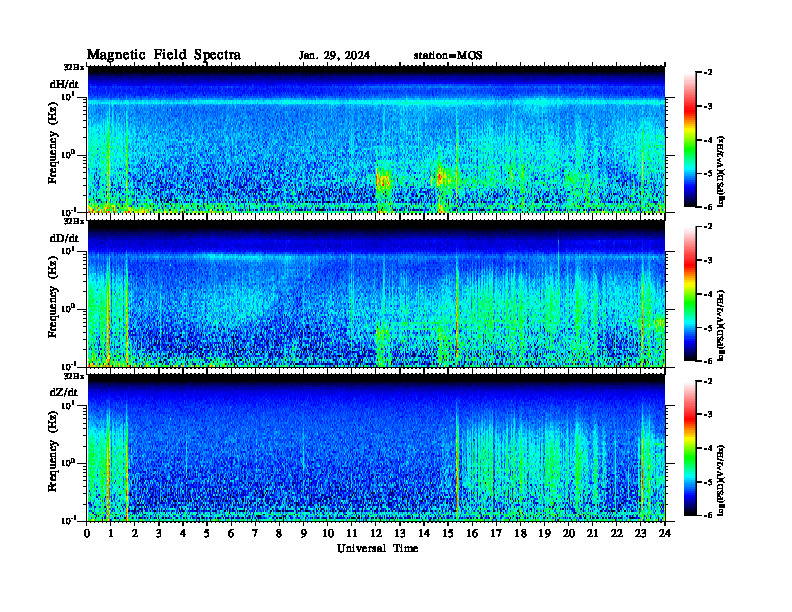This screenshot has height=612, width=792.
Task: Click hour "20" on the time axis
Action: pyautogui.click(x=569, y=533)
